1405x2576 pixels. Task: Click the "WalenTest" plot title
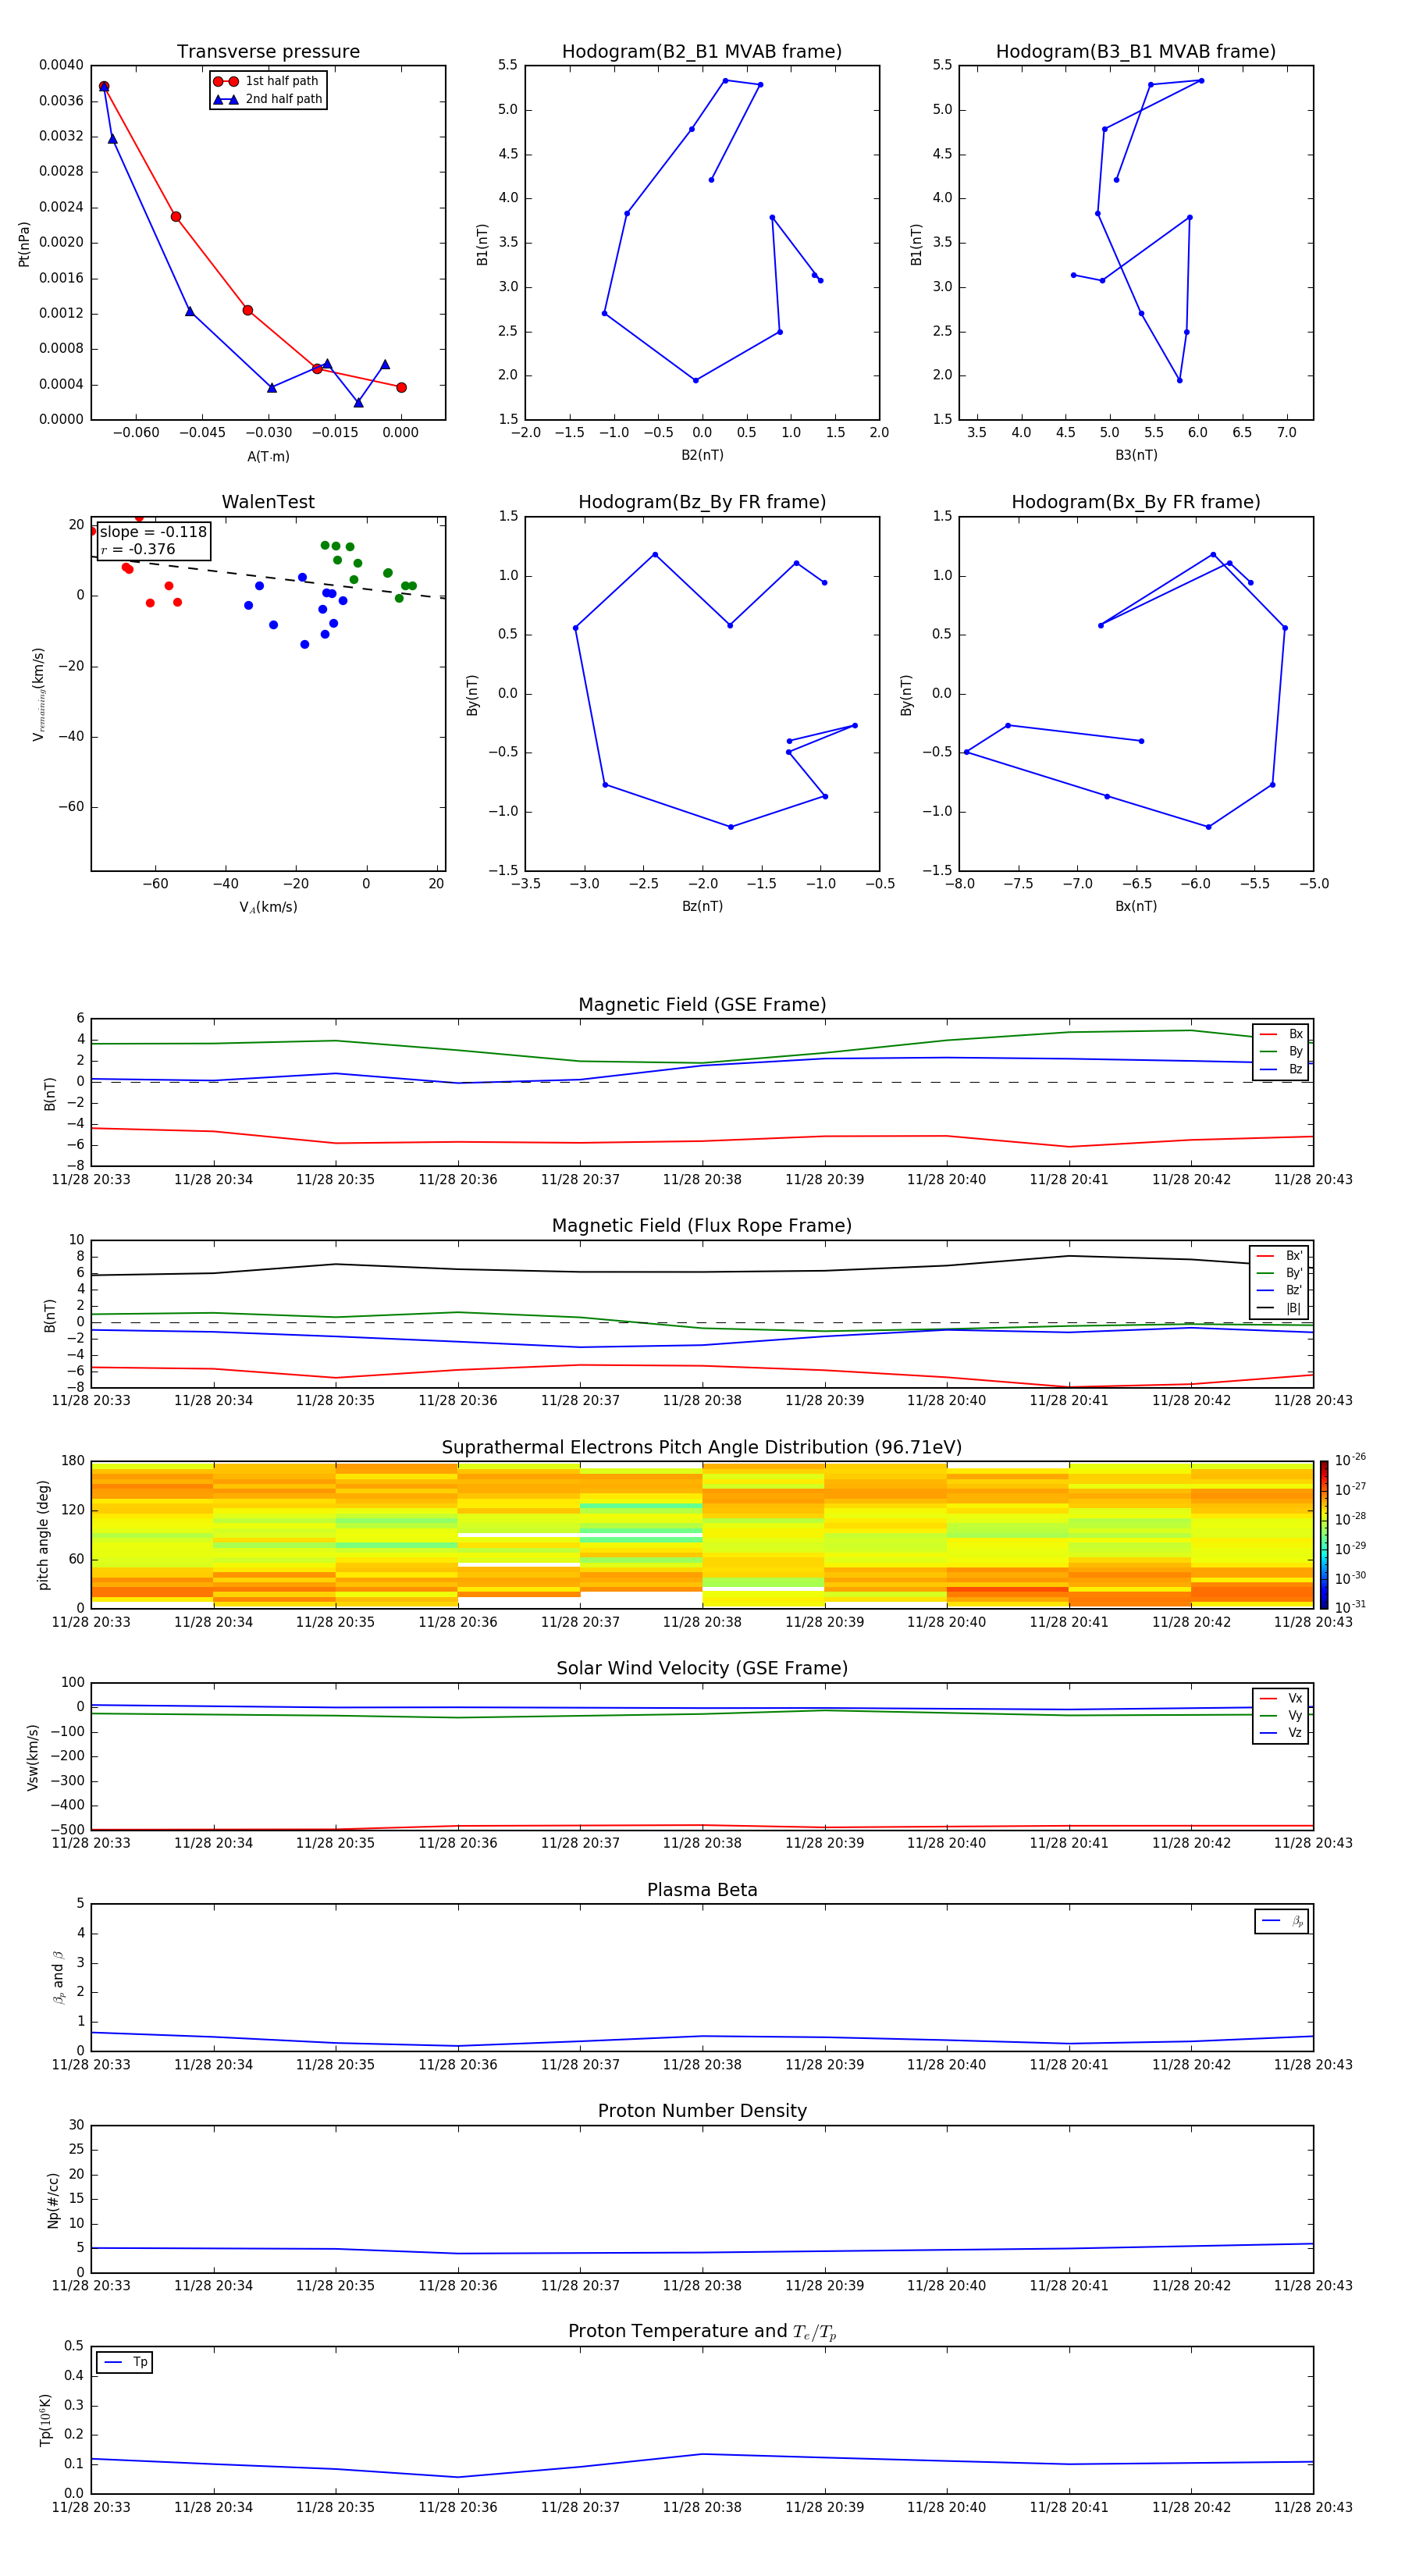click(x=268, y=502)
